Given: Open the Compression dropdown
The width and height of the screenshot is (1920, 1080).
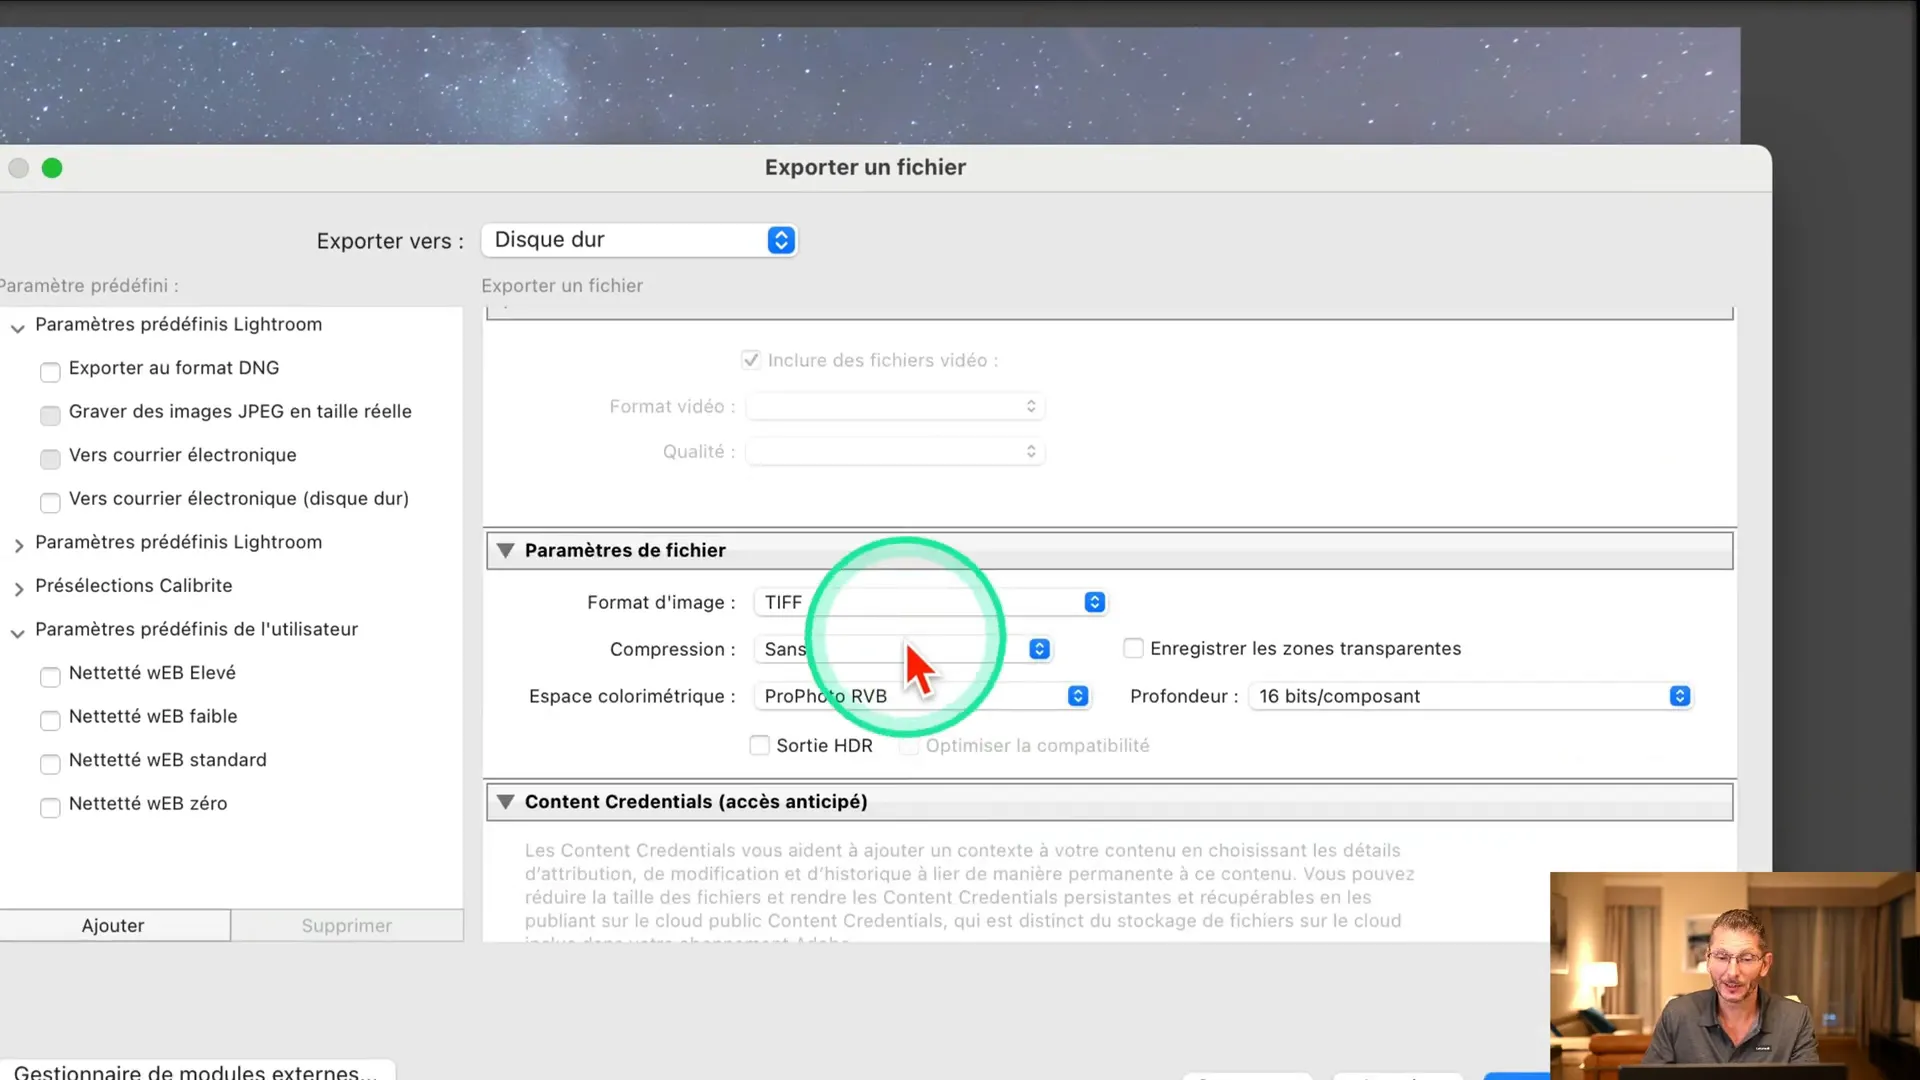Looking at the screenshot, I should (902, 649).
